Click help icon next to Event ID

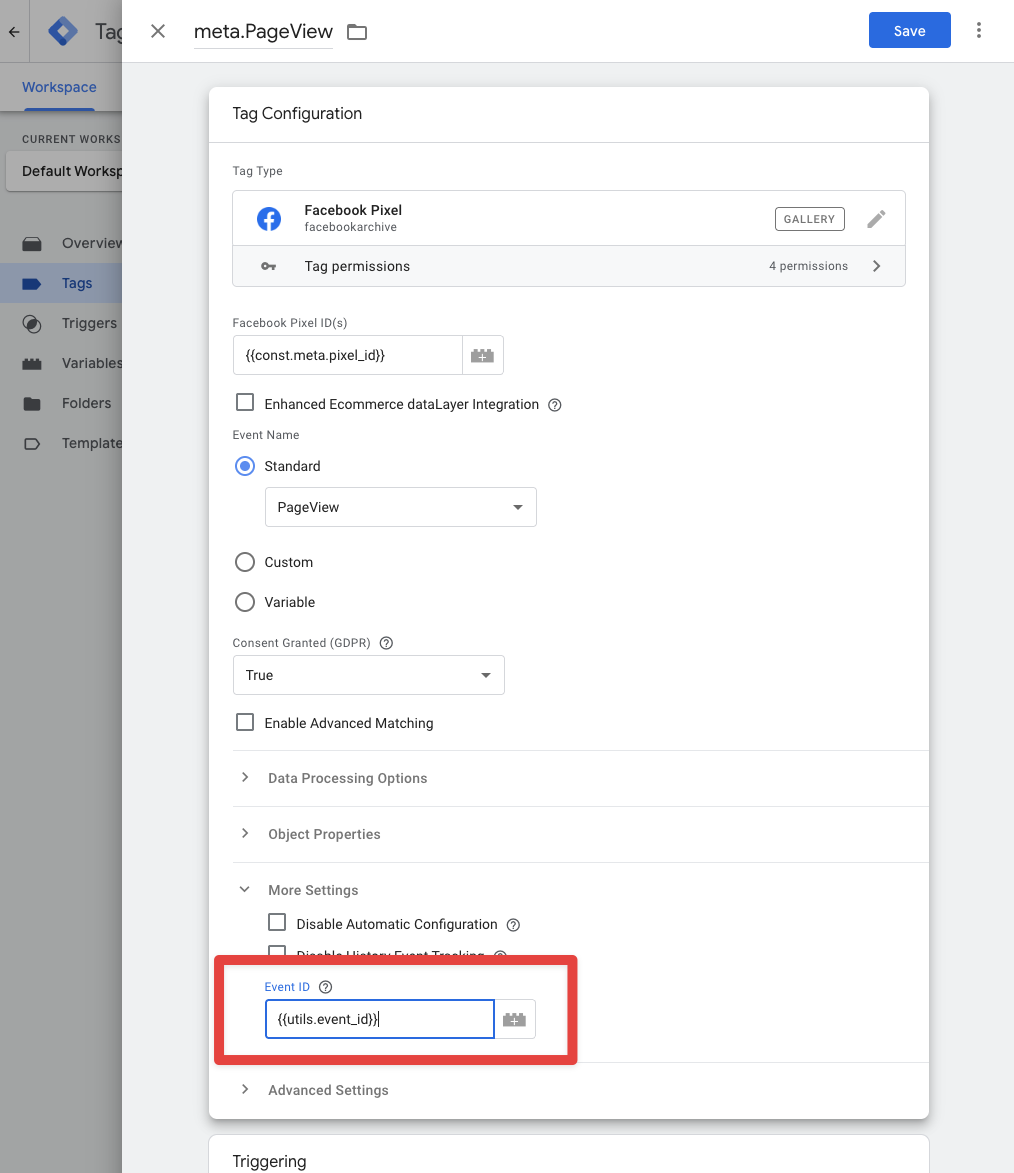click(325, 987)
